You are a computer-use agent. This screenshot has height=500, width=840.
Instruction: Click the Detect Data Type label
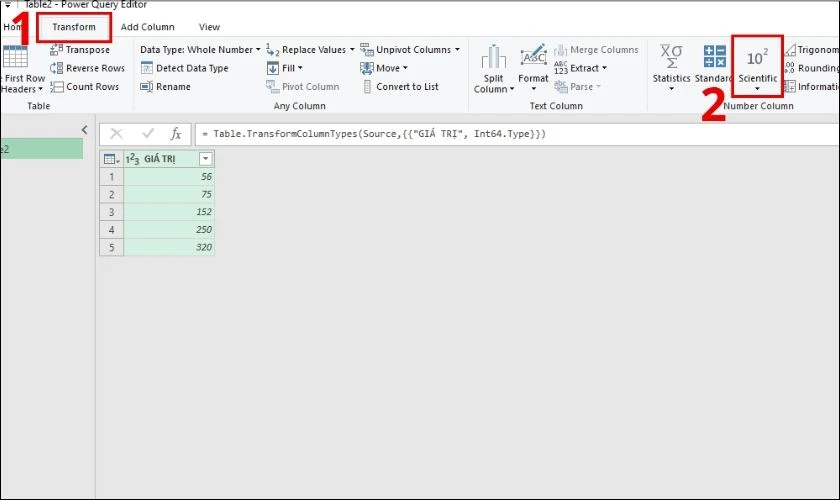(x=192, y=68)
